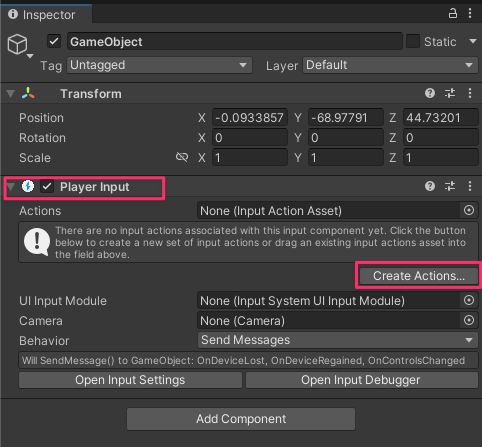Click the UI Input Module label
The height and width of the screenshot is (447, 482).
[x=63, y=301]
